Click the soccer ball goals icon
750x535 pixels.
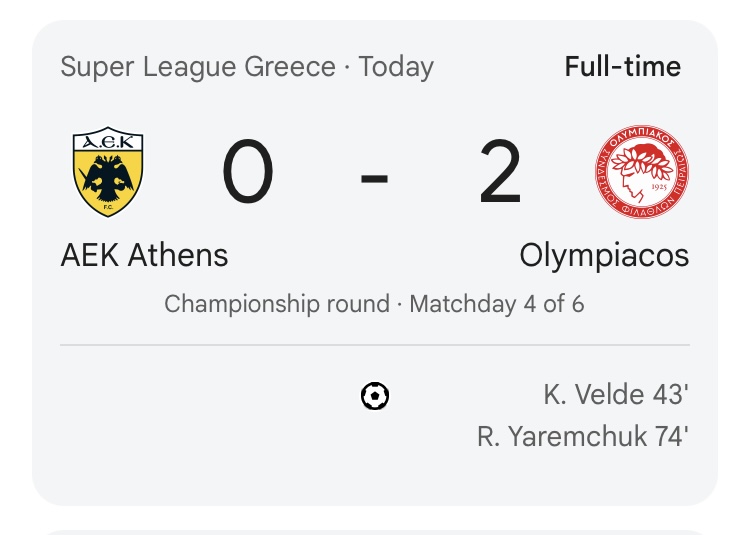[x=374, y=397]
